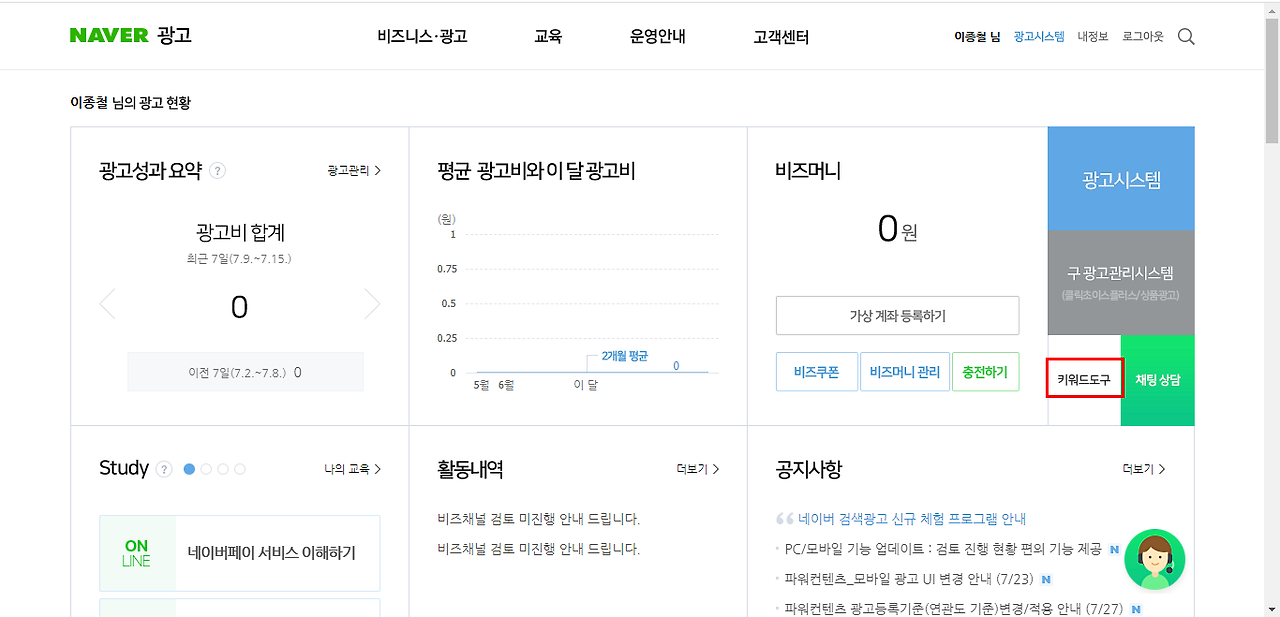Open the 운영안내 menu
The image size is (1280, 617).
pyautogui.click(x=658, y=37)
